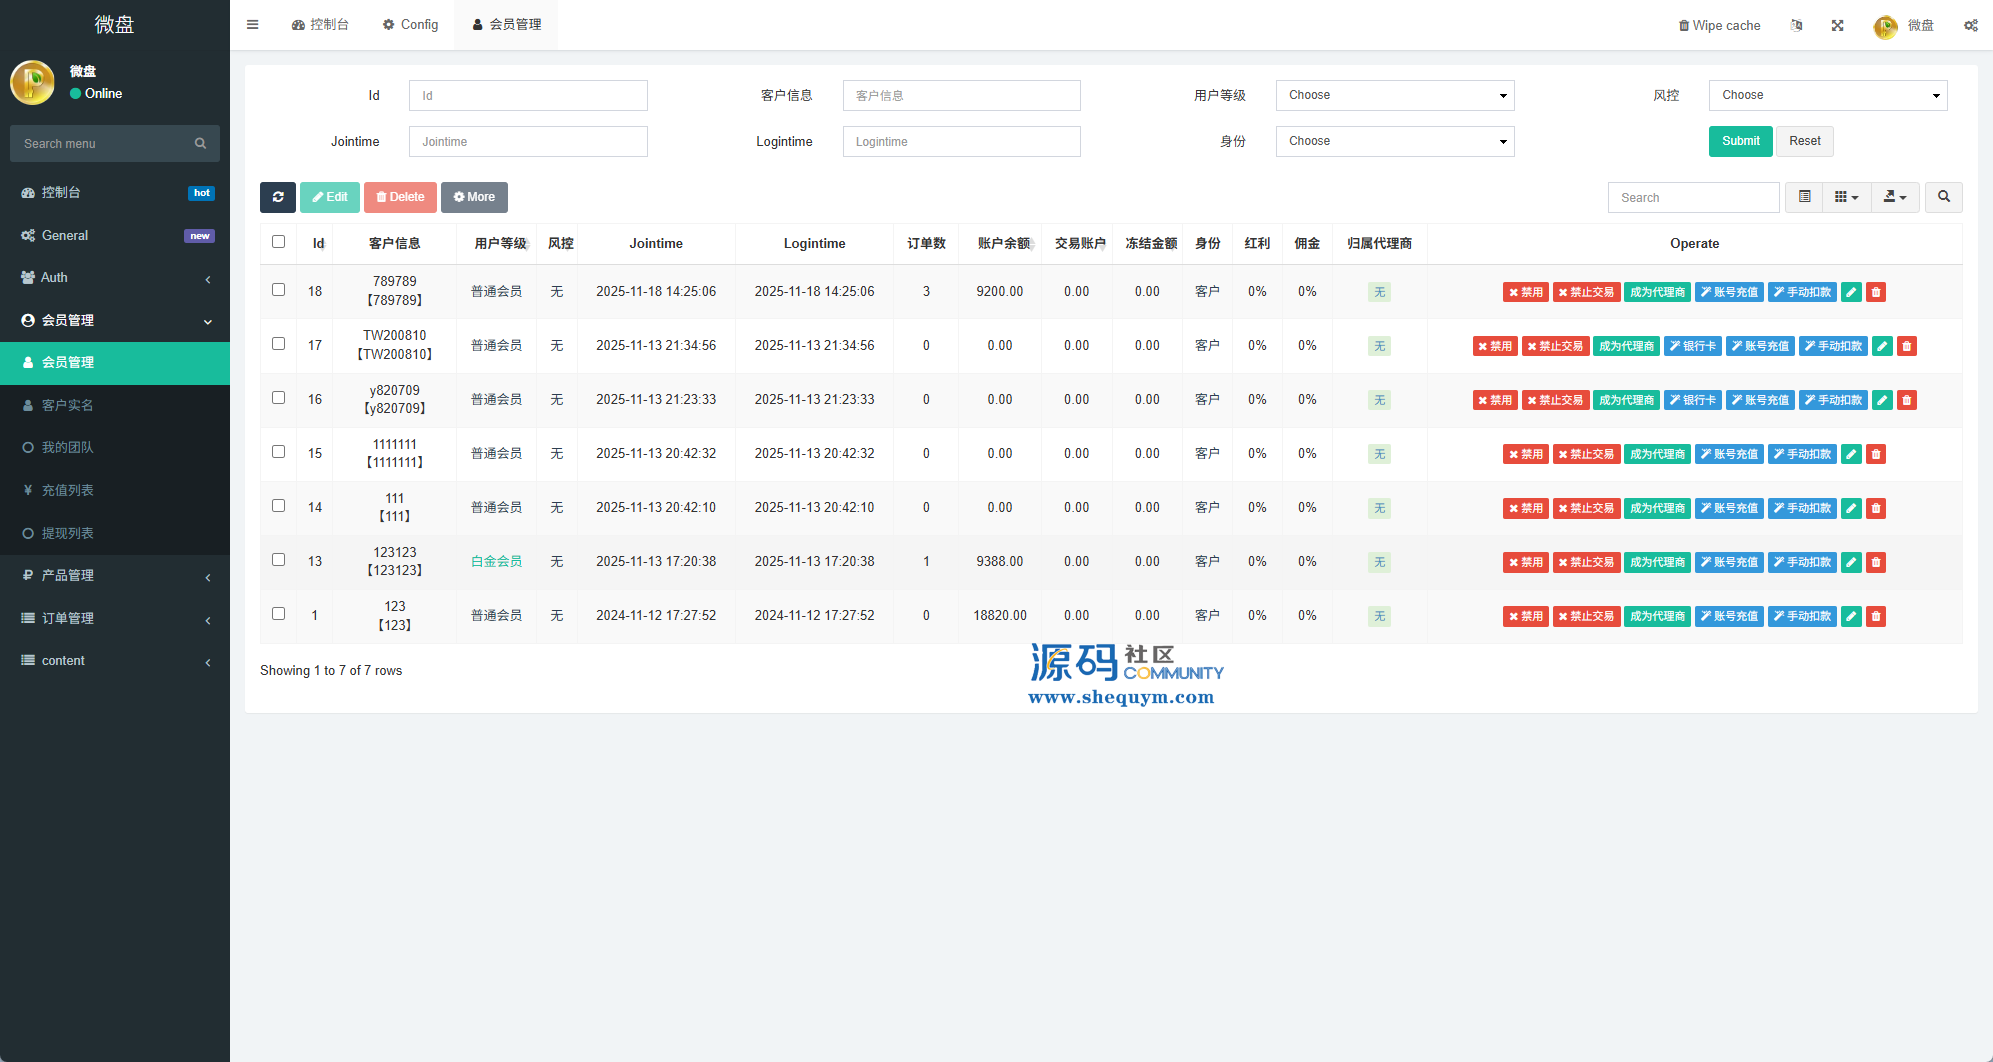Click the green Submit button
Viewport: 1993px width, 1062px height.
tap(1740, 141)
